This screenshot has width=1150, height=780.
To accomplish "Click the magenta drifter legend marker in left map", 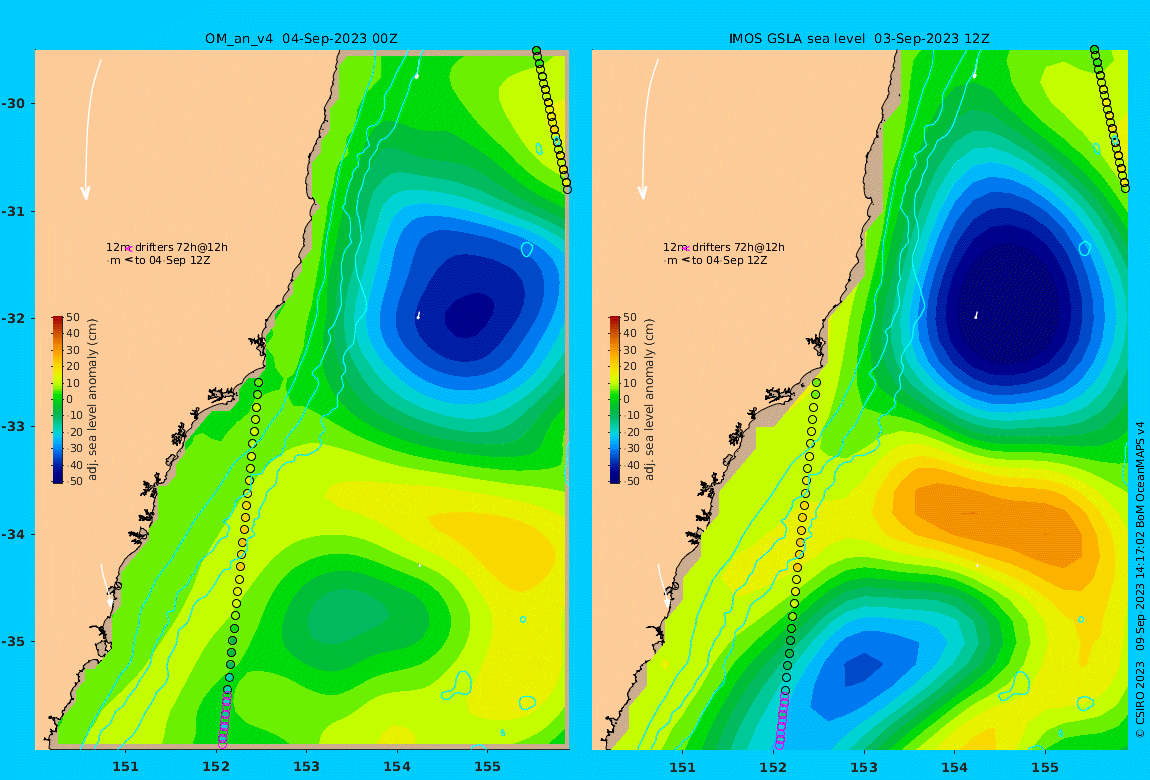I will pyautogui.click(x=128, y=249).
